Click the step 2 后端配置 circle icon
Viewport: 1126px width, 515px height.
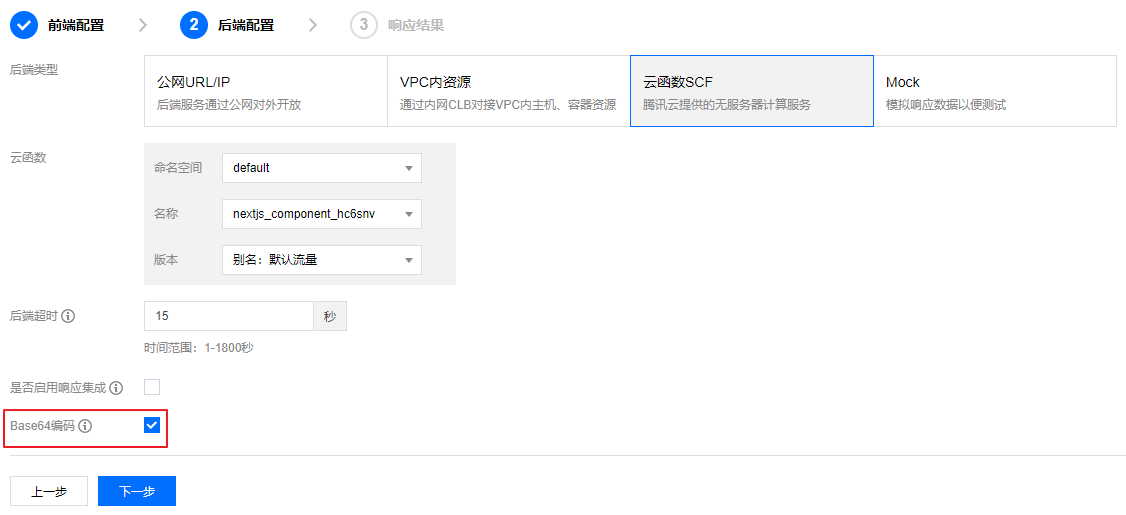coord(194,25)
